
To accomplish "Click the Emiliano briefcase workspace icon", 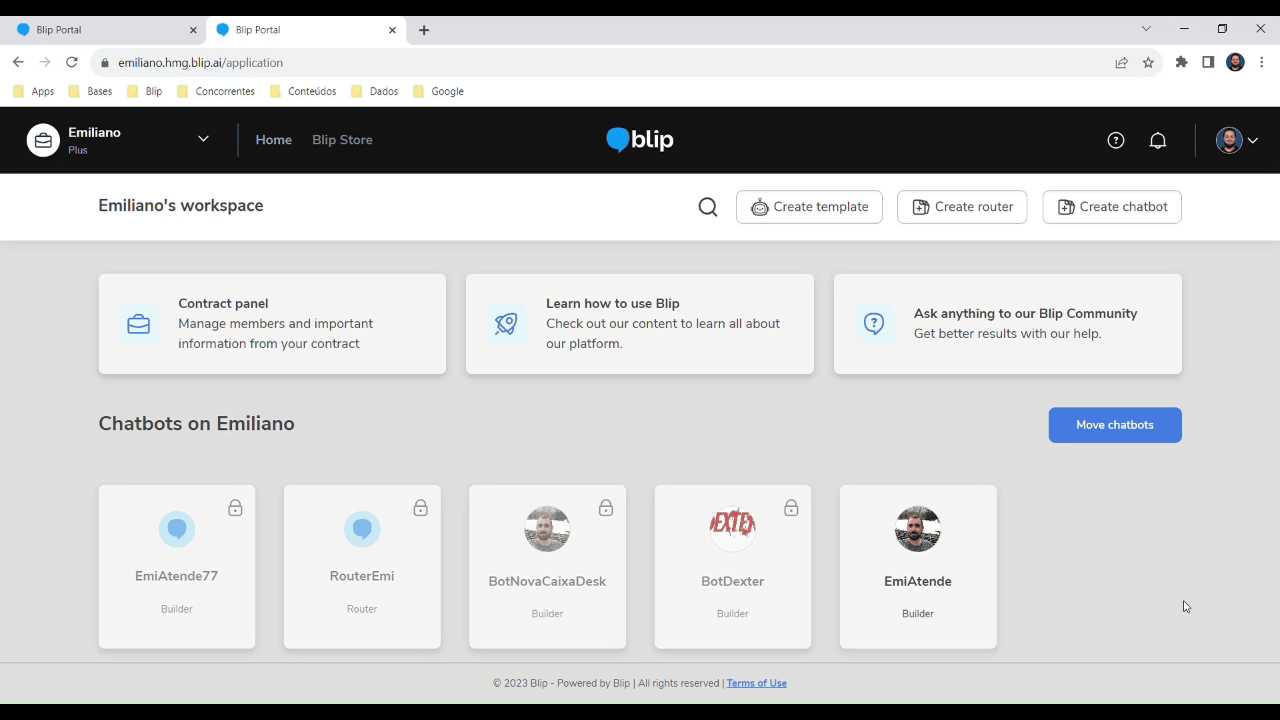I will [43, 140].
